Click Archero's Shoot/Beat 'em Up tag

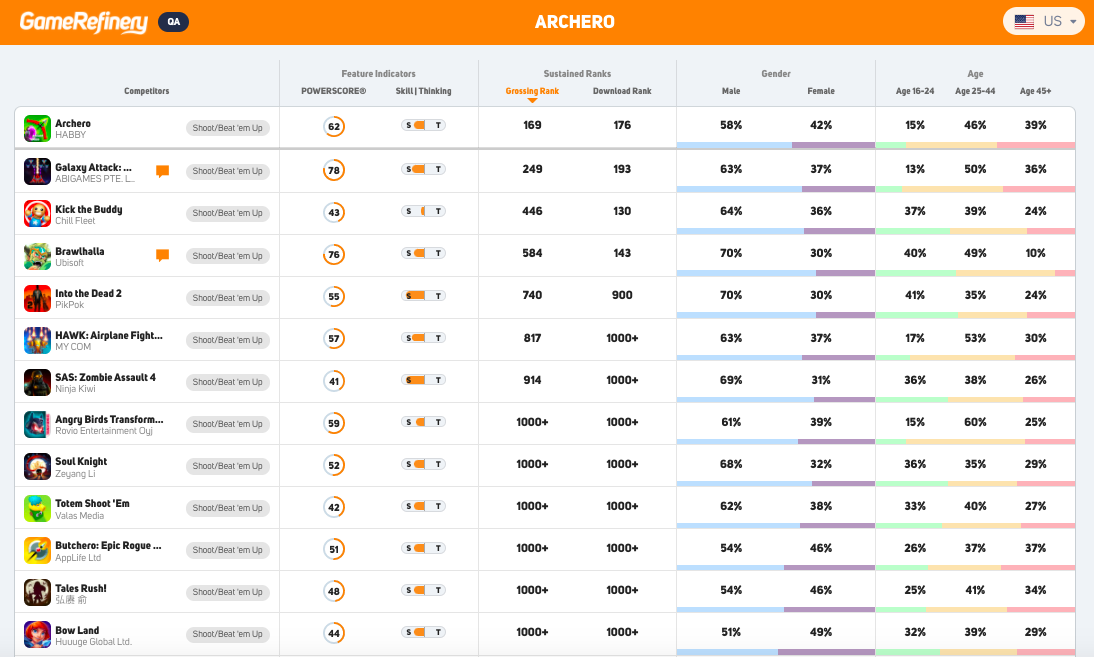pyautogui.click(x=227, y=128)
